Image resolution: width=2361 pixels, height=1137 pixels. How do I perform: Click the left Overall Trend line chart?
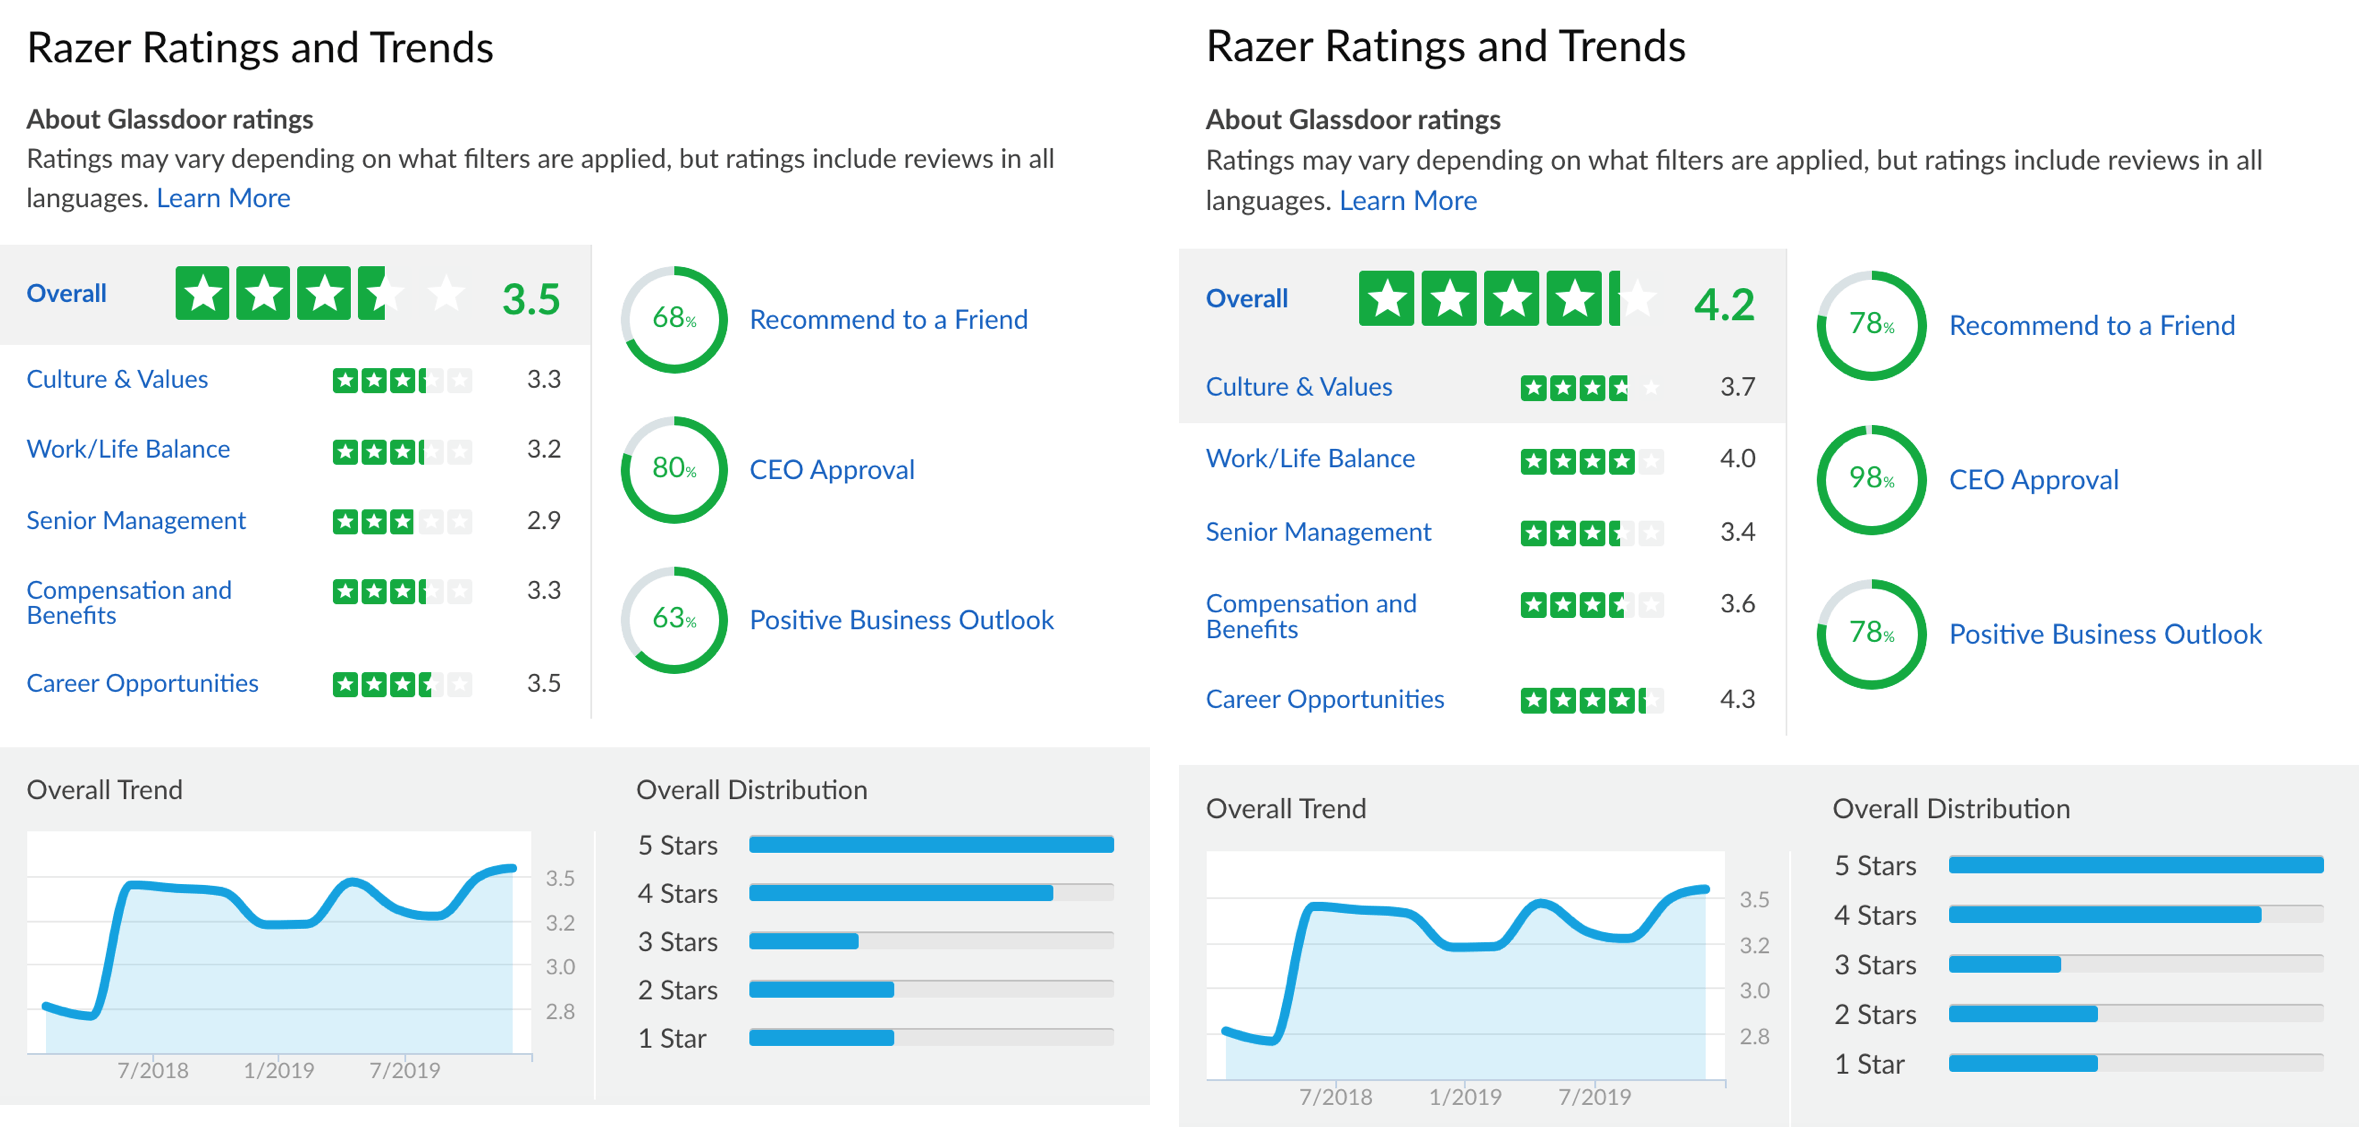pyautogui.click(x=279, y=943)
